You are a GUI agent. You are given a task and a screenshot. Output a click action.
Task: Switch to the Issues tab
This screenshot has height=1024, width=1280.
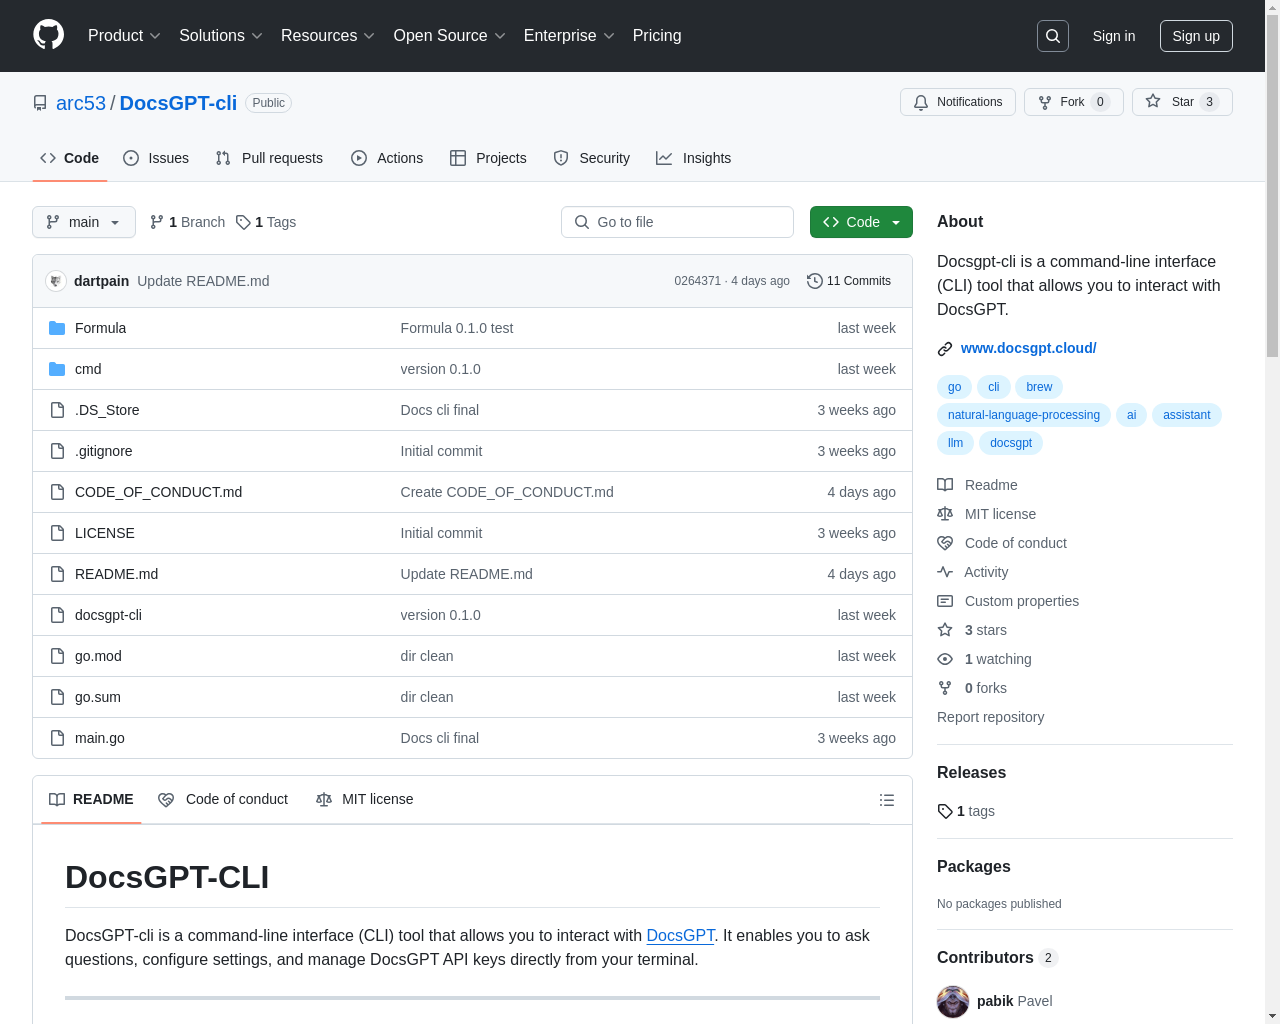(156, 158)
